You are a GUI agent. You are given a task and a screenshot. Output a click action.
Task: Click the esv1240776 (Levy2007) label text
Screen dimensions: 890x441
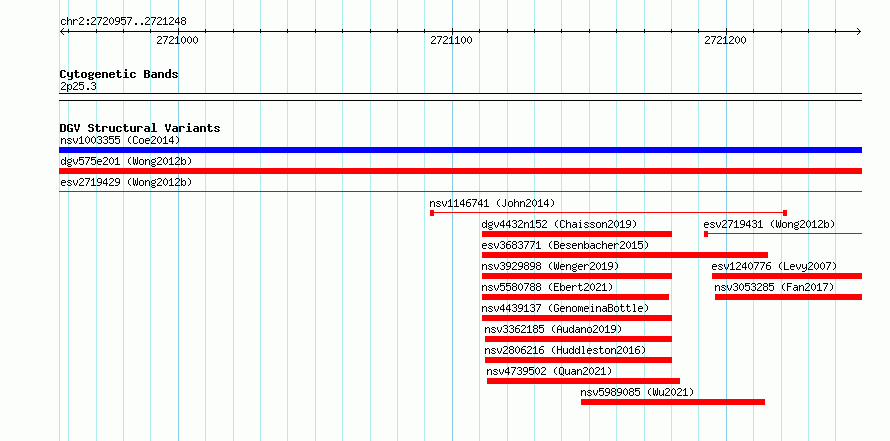pos(774,266)
